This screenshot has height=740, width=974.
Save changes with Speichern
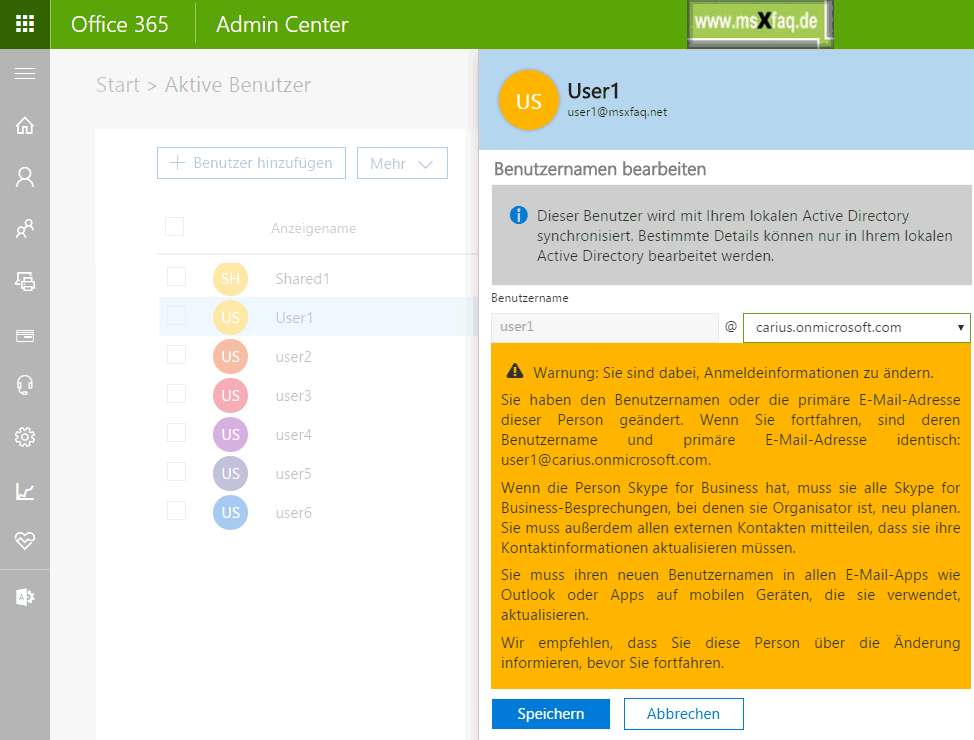coord(550,714)
